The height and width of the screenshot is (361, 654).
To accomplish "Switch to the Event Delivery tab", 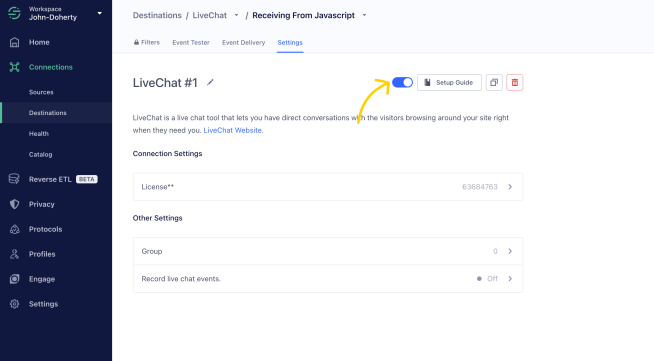I will 243,43.
